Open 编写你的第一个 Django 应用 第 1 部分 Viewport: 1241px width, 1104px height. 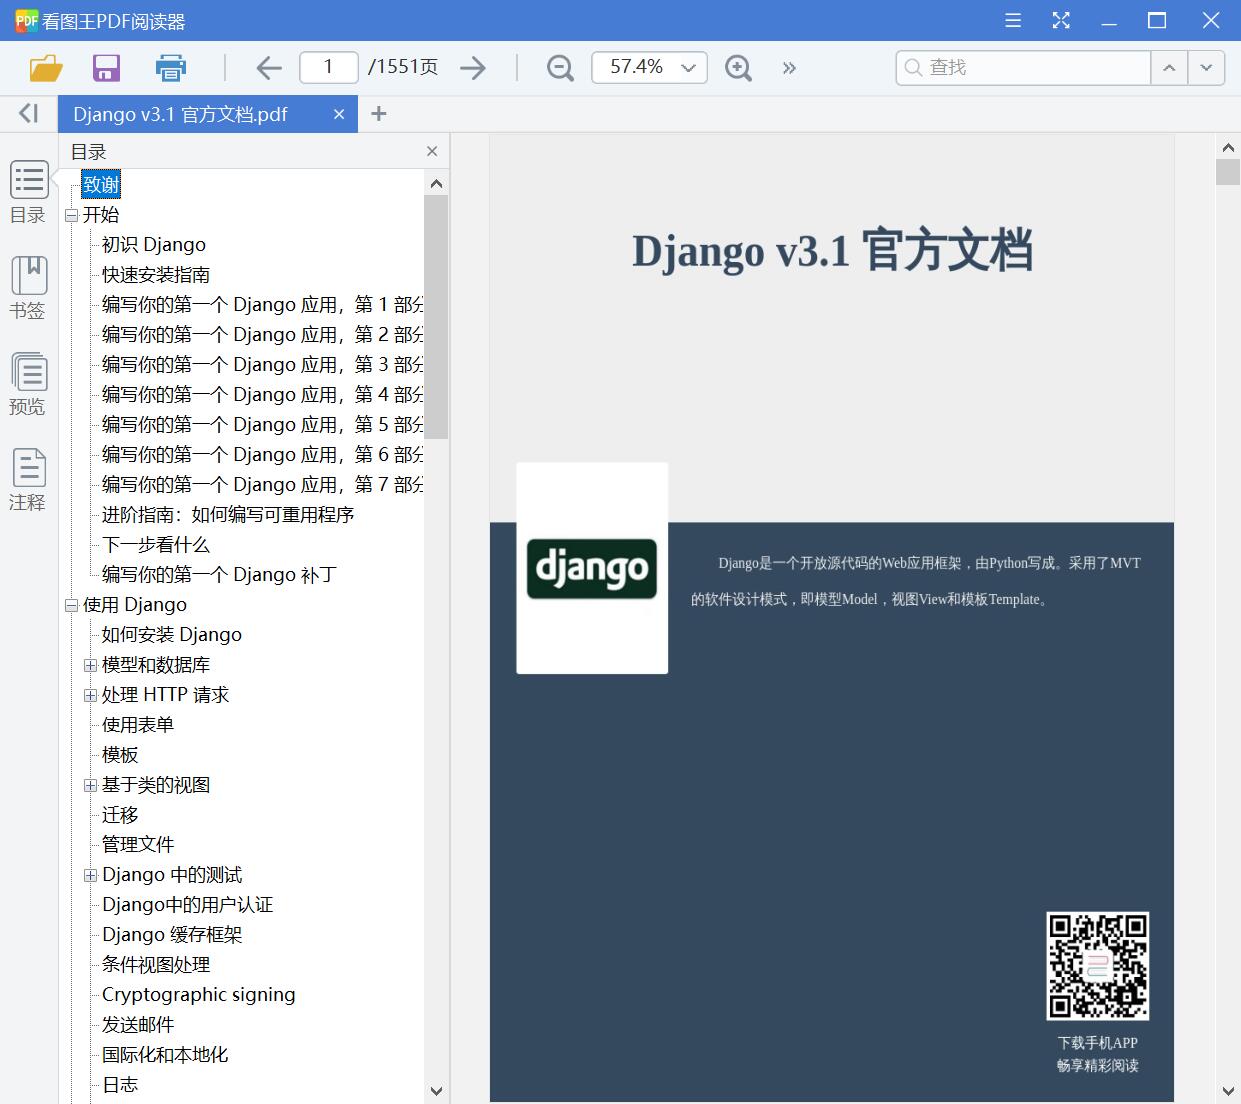coord(262,305)
